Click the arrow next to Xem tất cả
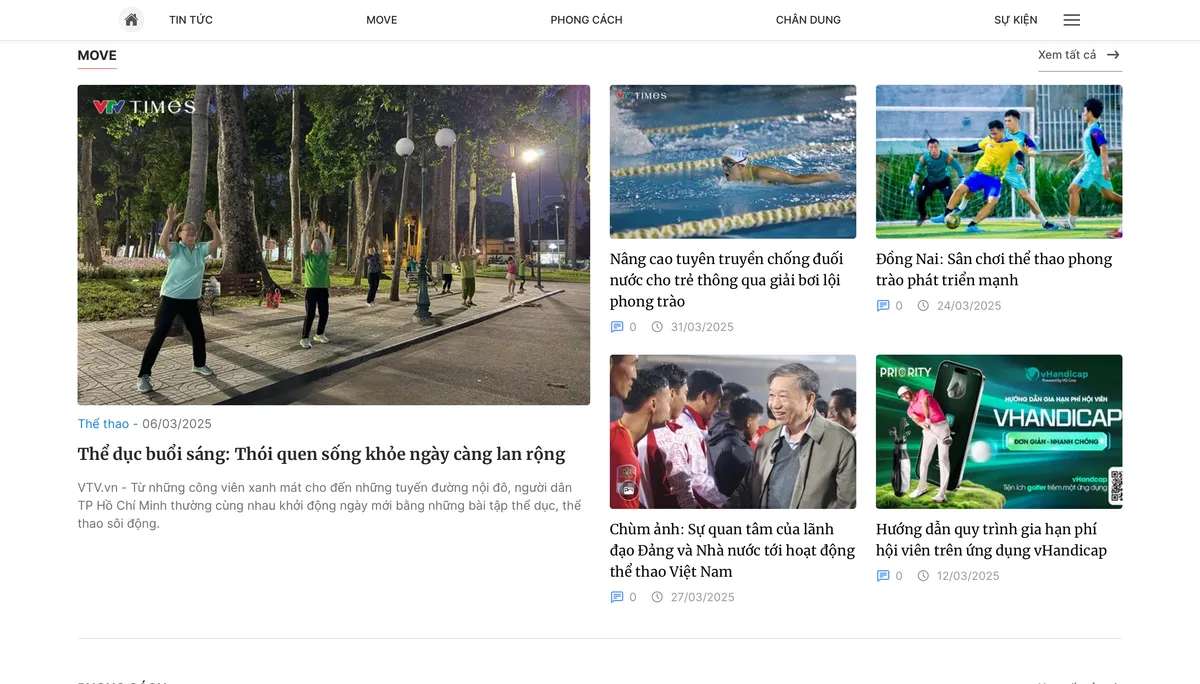Viewport: 1200px width, 684px height. click(x=1113, y=55)
